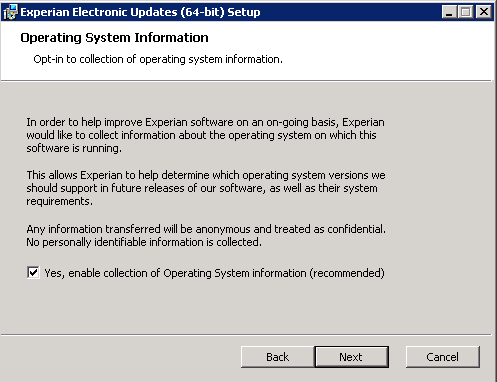Click the 'Opt-in to collection' subtitle text
This screenshot has width=497, height=382.
click(x=158, y=59)
